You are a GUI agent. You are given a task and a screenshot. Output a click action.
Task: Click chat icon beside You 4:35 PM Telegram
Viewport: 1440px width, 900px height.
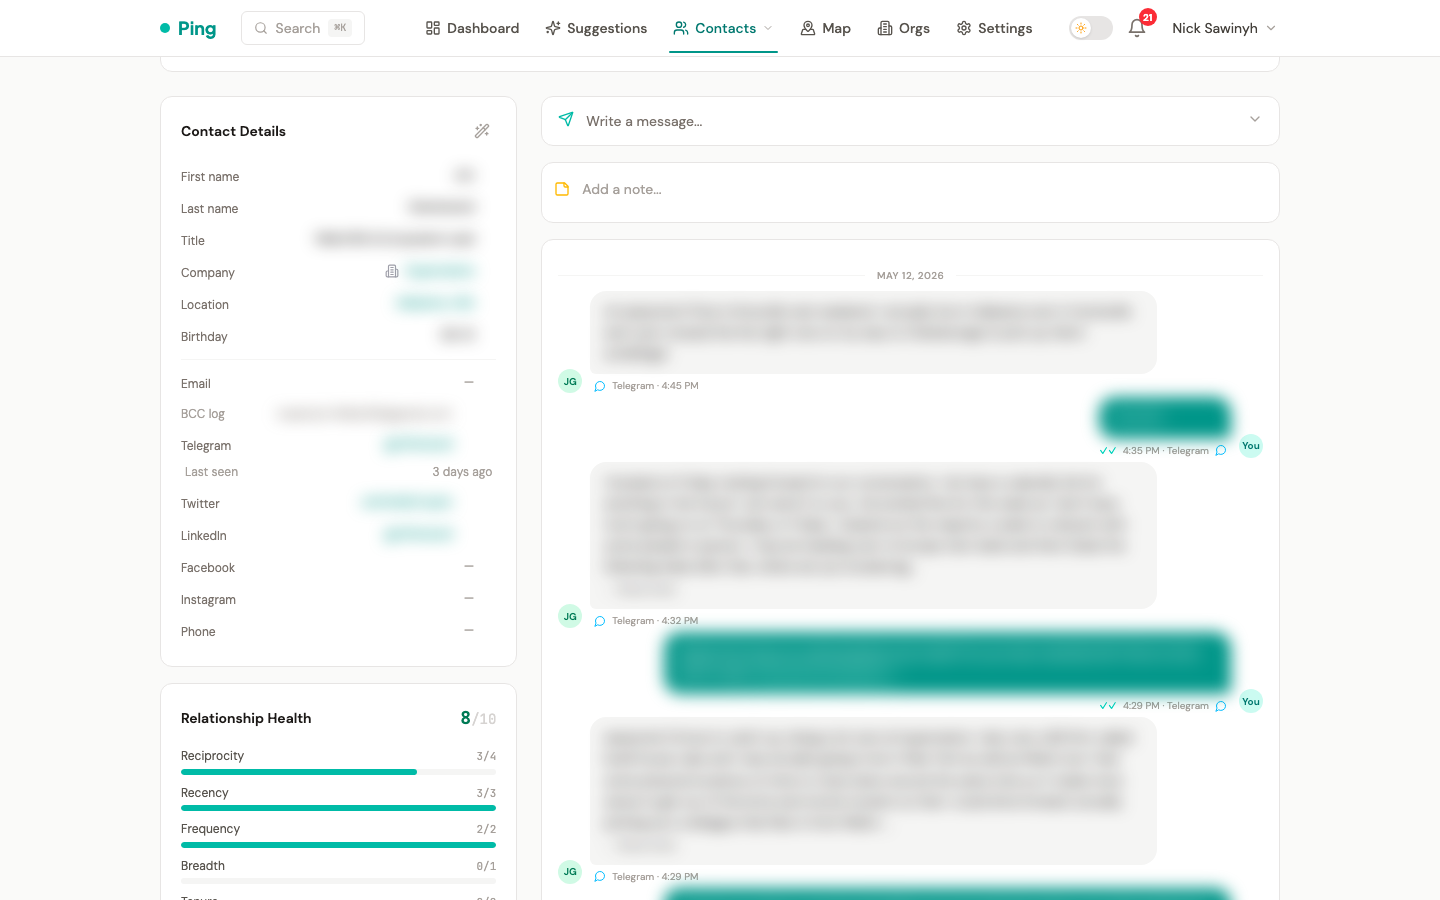pos(1221,451)
